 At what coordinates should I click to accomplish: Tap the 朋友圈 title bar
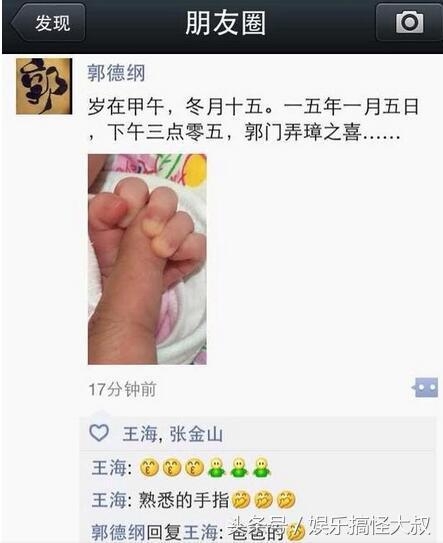point(225,23)
